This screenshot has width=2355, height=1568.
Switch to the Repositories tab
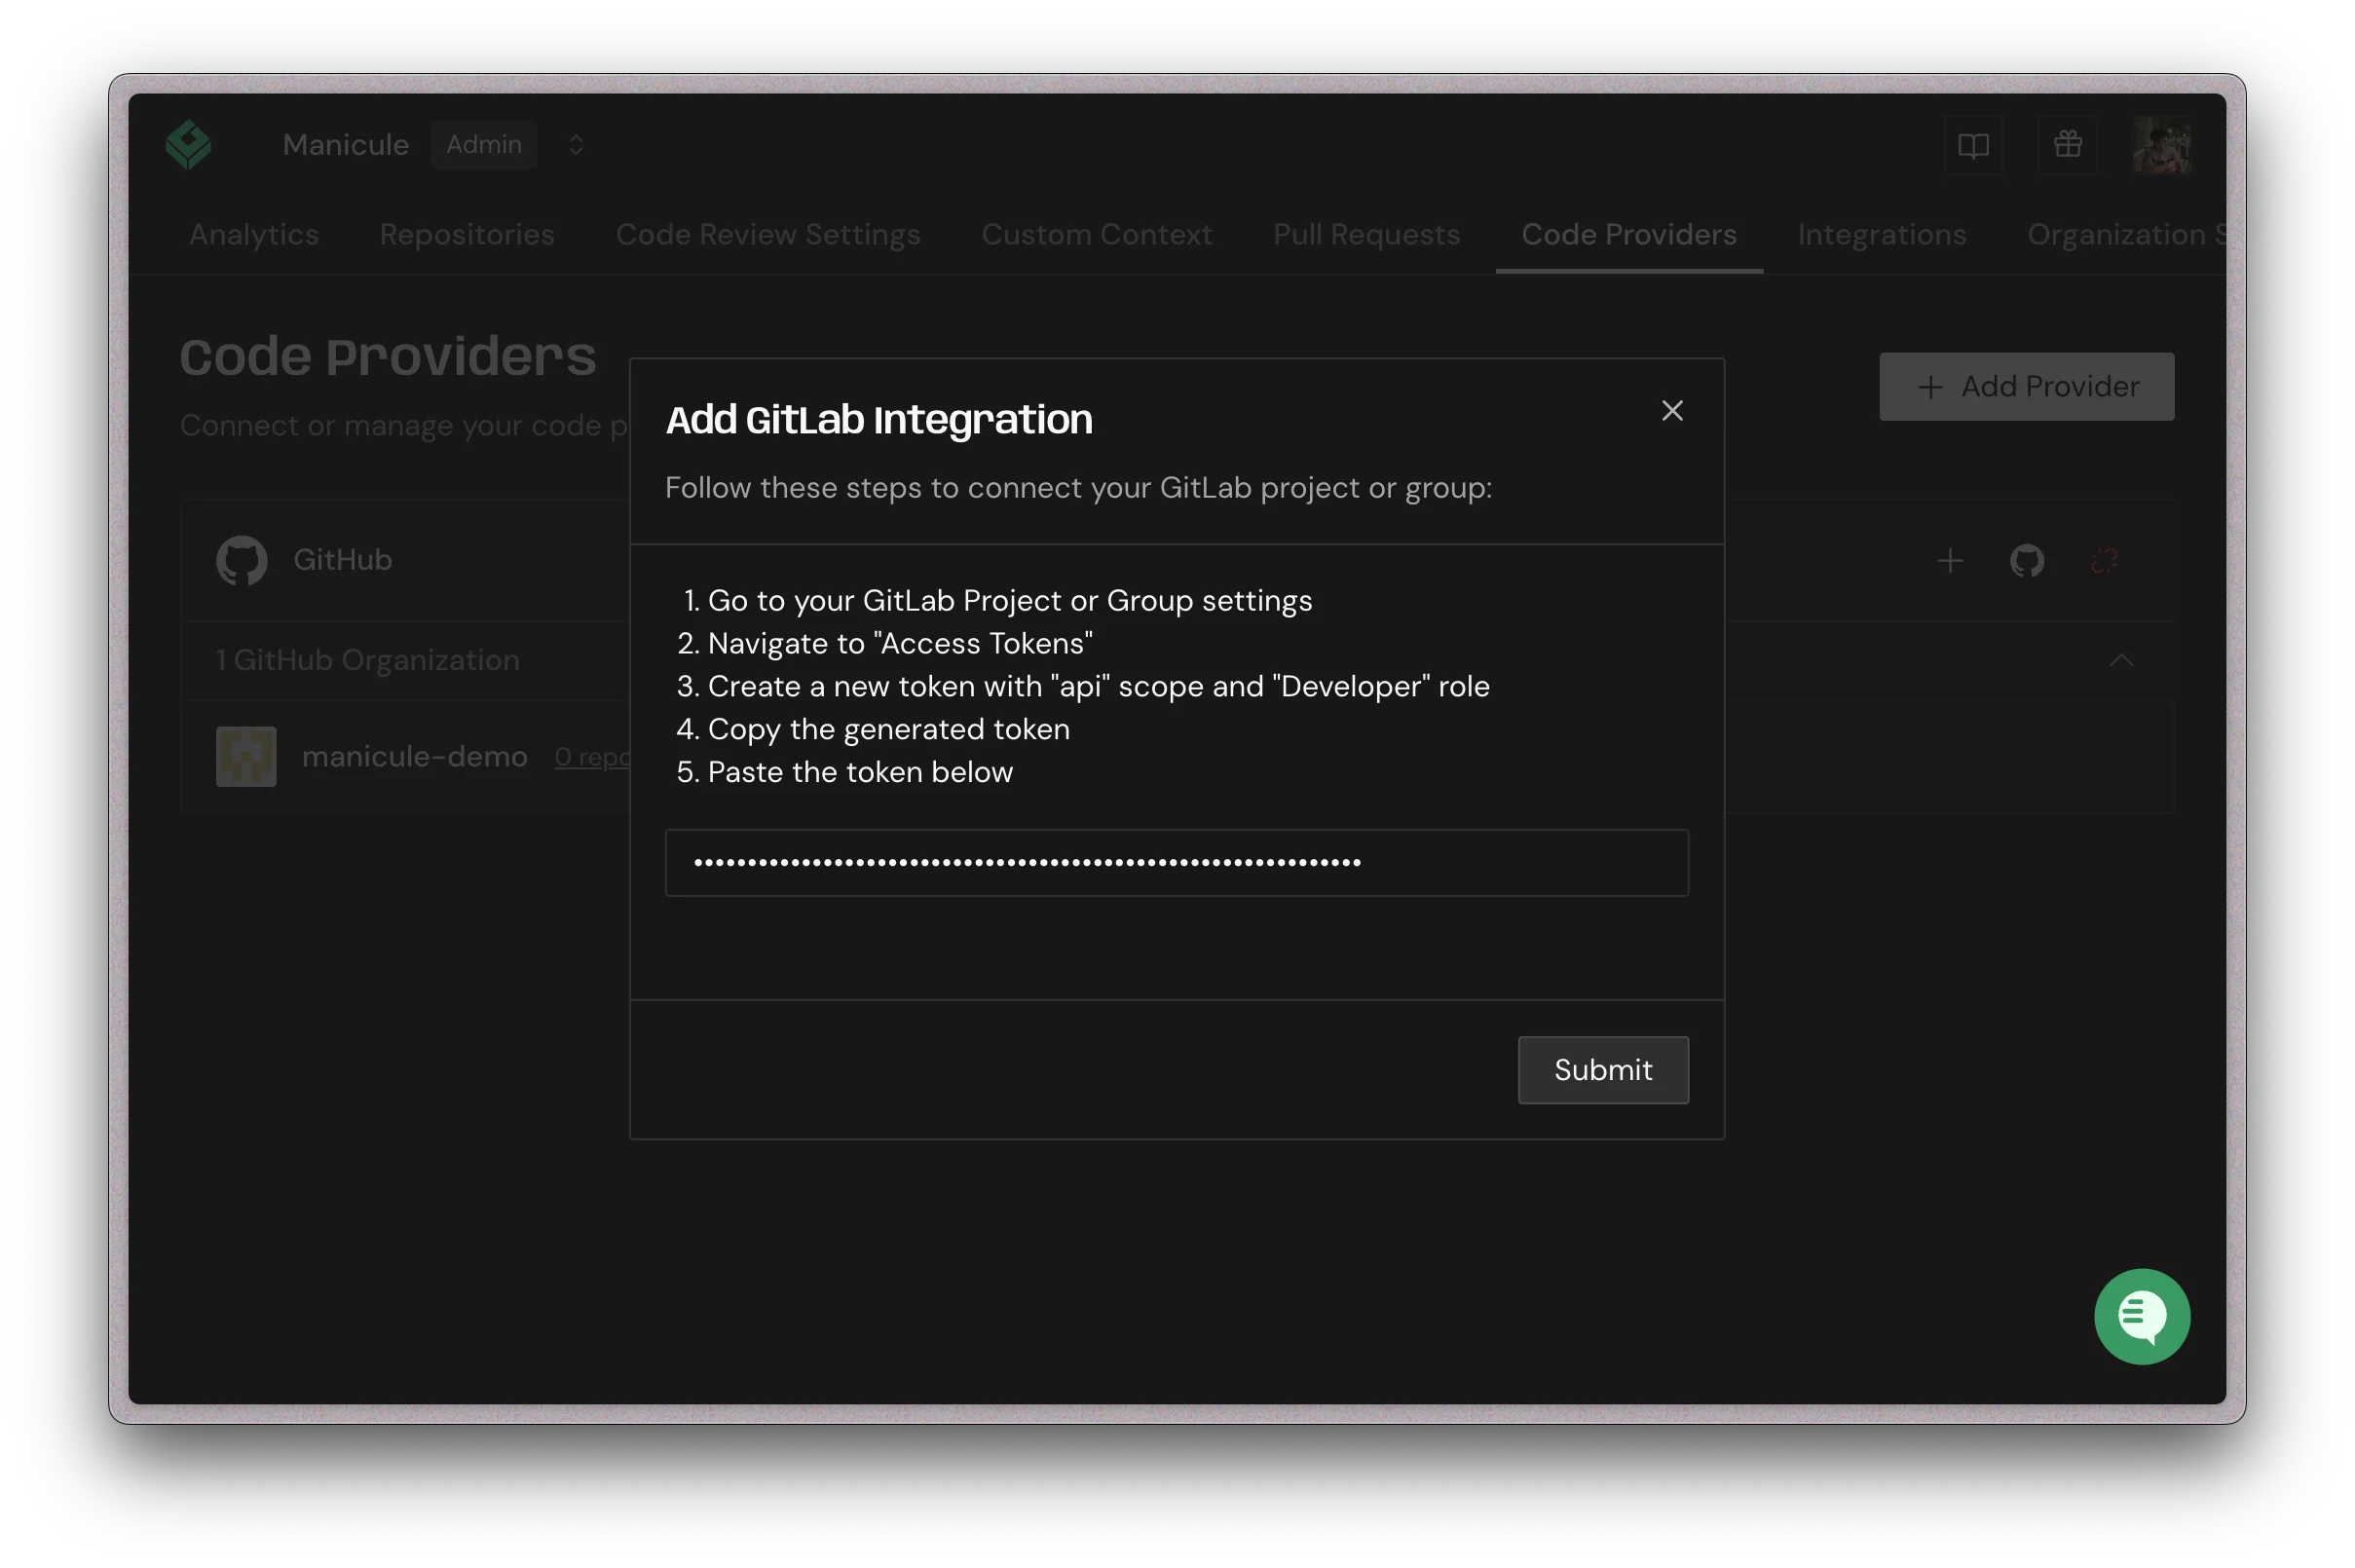467,234
